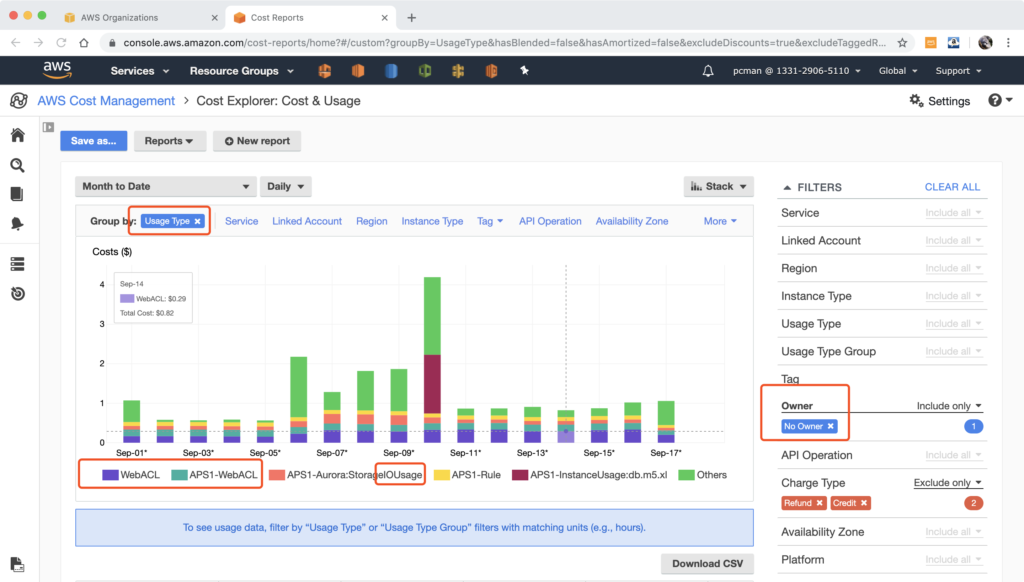Screen dimensions: 1024x582
Task: Click the Save as... button
Action: (93, 141)
